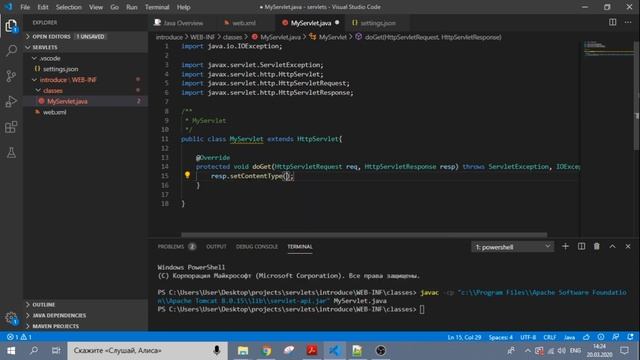Screen dimensions: 640x360
Task: Change encoding via UTF-8 status
Action: [x=528, y=337]
